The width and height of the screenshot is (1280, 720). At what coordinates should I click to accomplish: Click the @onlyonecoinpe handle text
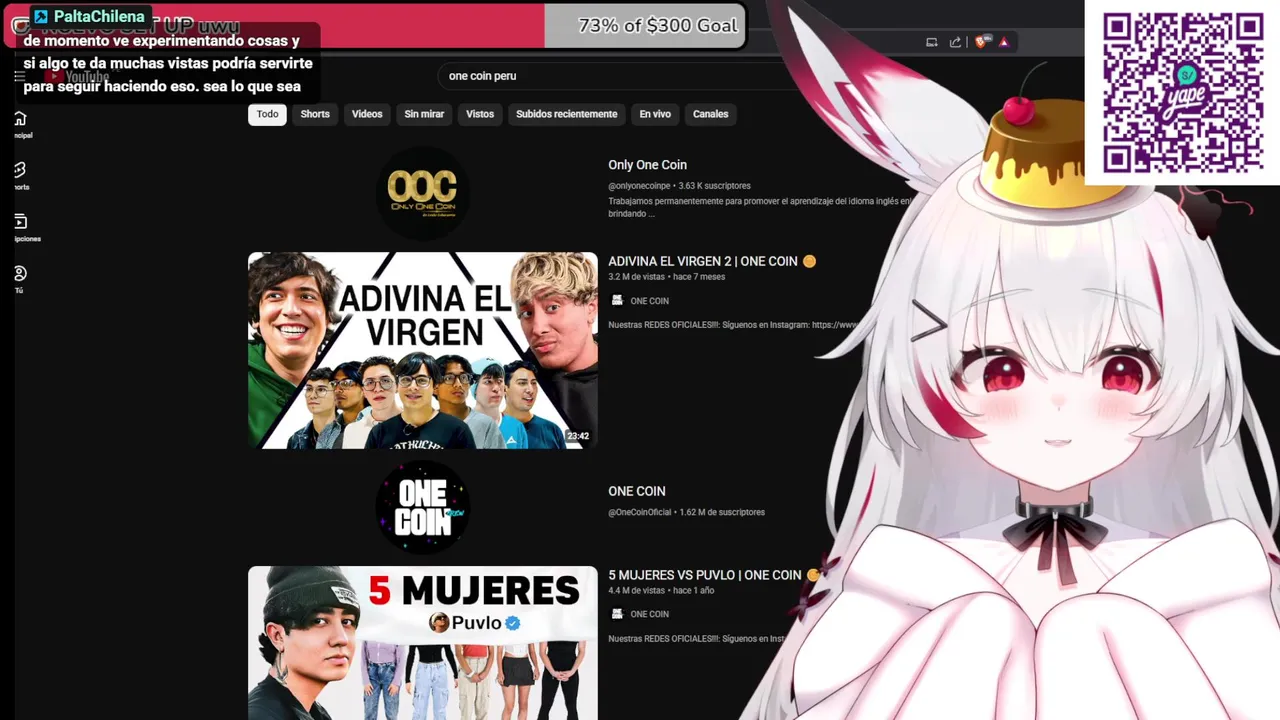[x=639, y=186]
